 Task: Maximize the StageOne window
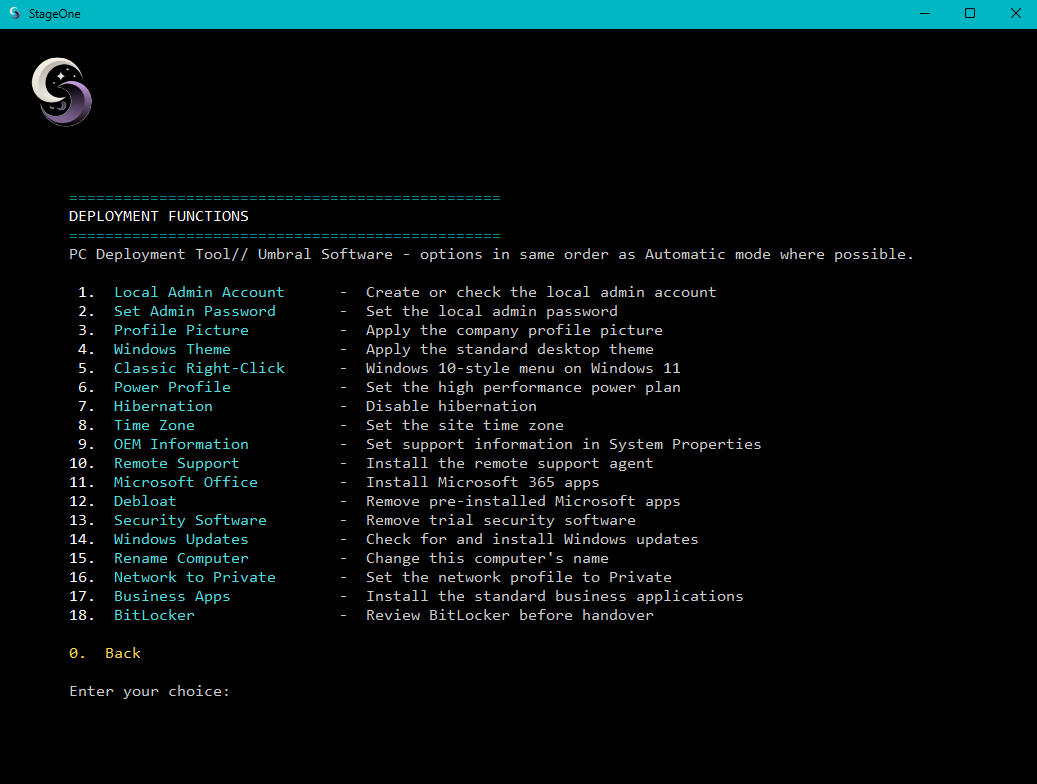point(970,13)
